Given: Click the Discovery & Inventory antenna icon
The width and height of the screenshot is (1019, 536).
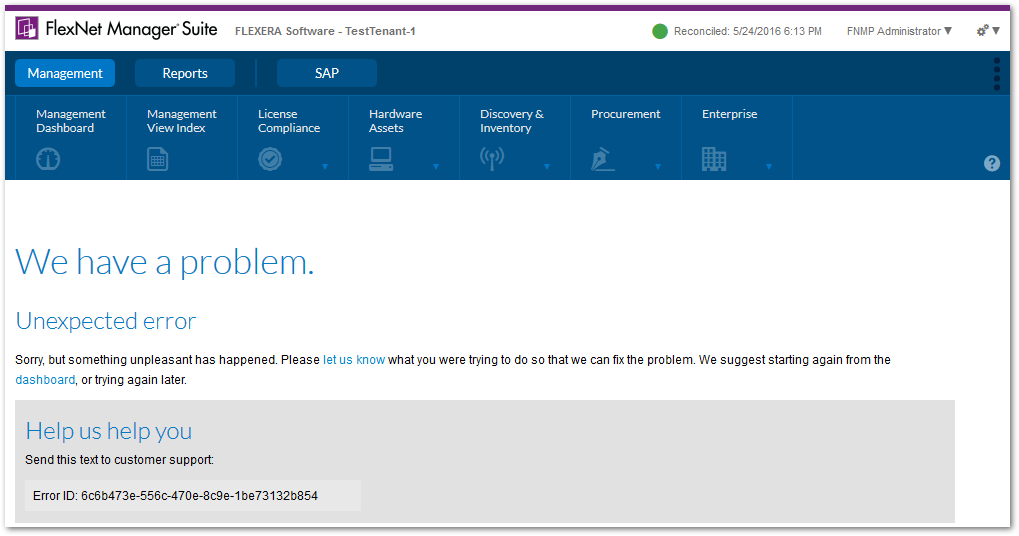Looking at the screenshot, I should pyautogui.click(x=491, y=159).
